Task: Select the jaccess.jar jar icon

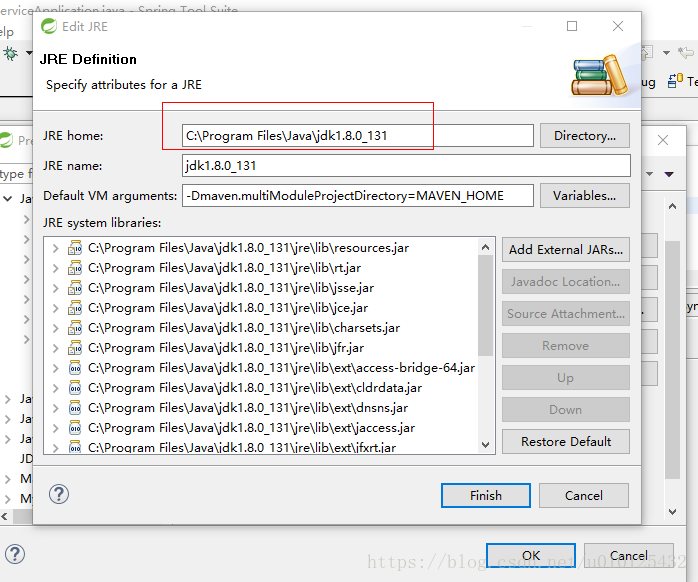Action: point(75,428)
